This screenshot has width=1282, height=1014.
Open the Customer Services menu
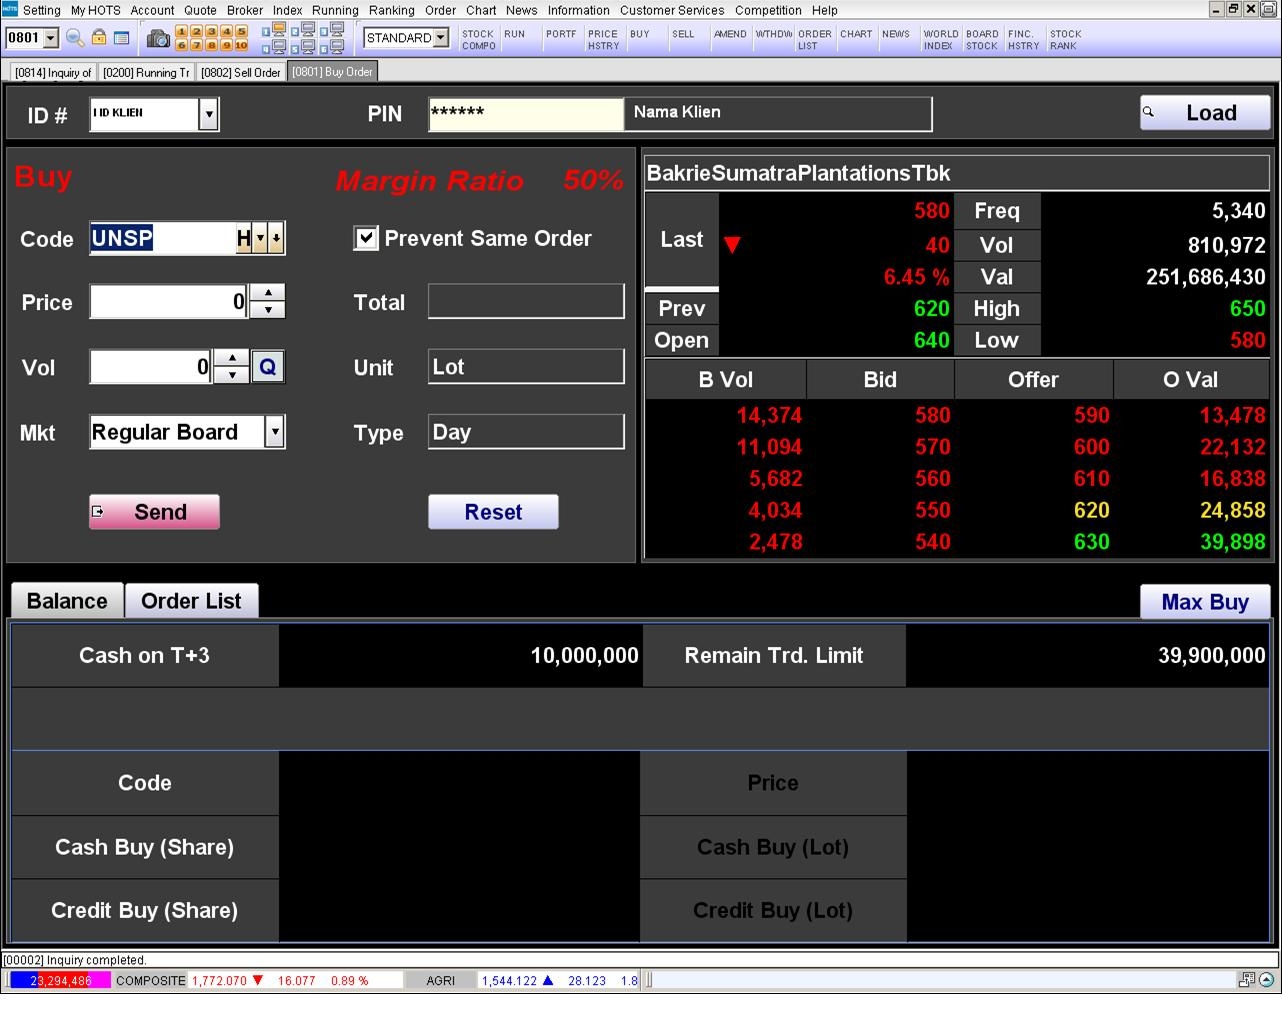pos(672,10)
